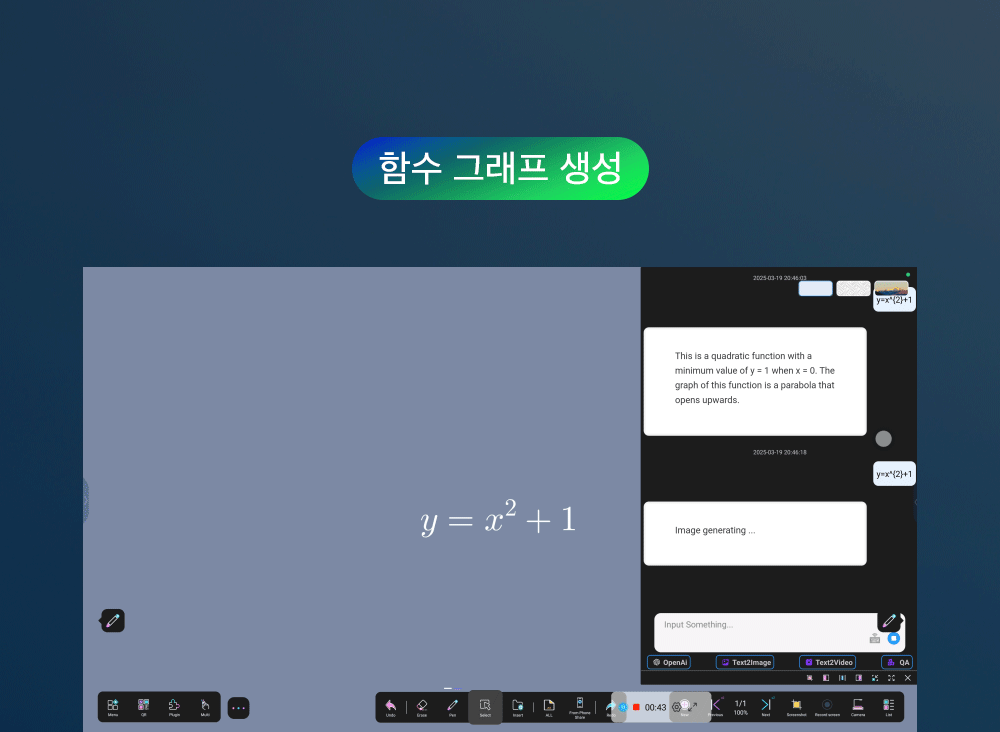This screenshot has width=1000, height=732.
Task: Stop recording with the red square
Action: [x=635, y=707]
